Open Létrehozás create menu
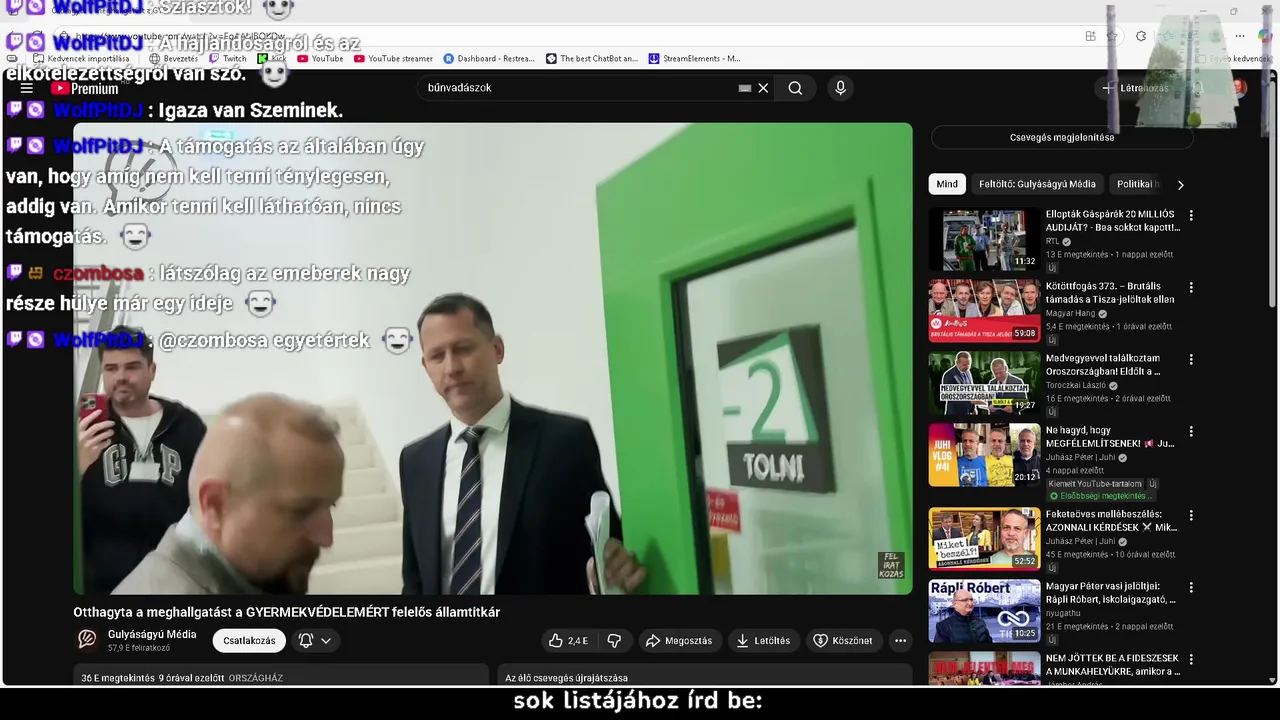Image resolution: width=1280 pixels, height=720 pixels. click(1134, 88)
